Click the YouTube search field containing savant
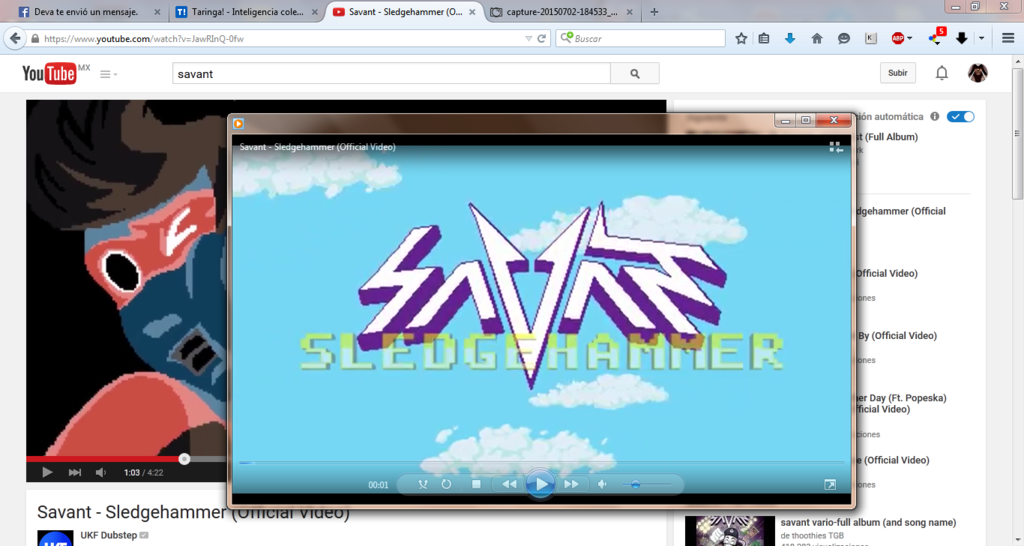The image size is (1024, 546). pos(391,74)
